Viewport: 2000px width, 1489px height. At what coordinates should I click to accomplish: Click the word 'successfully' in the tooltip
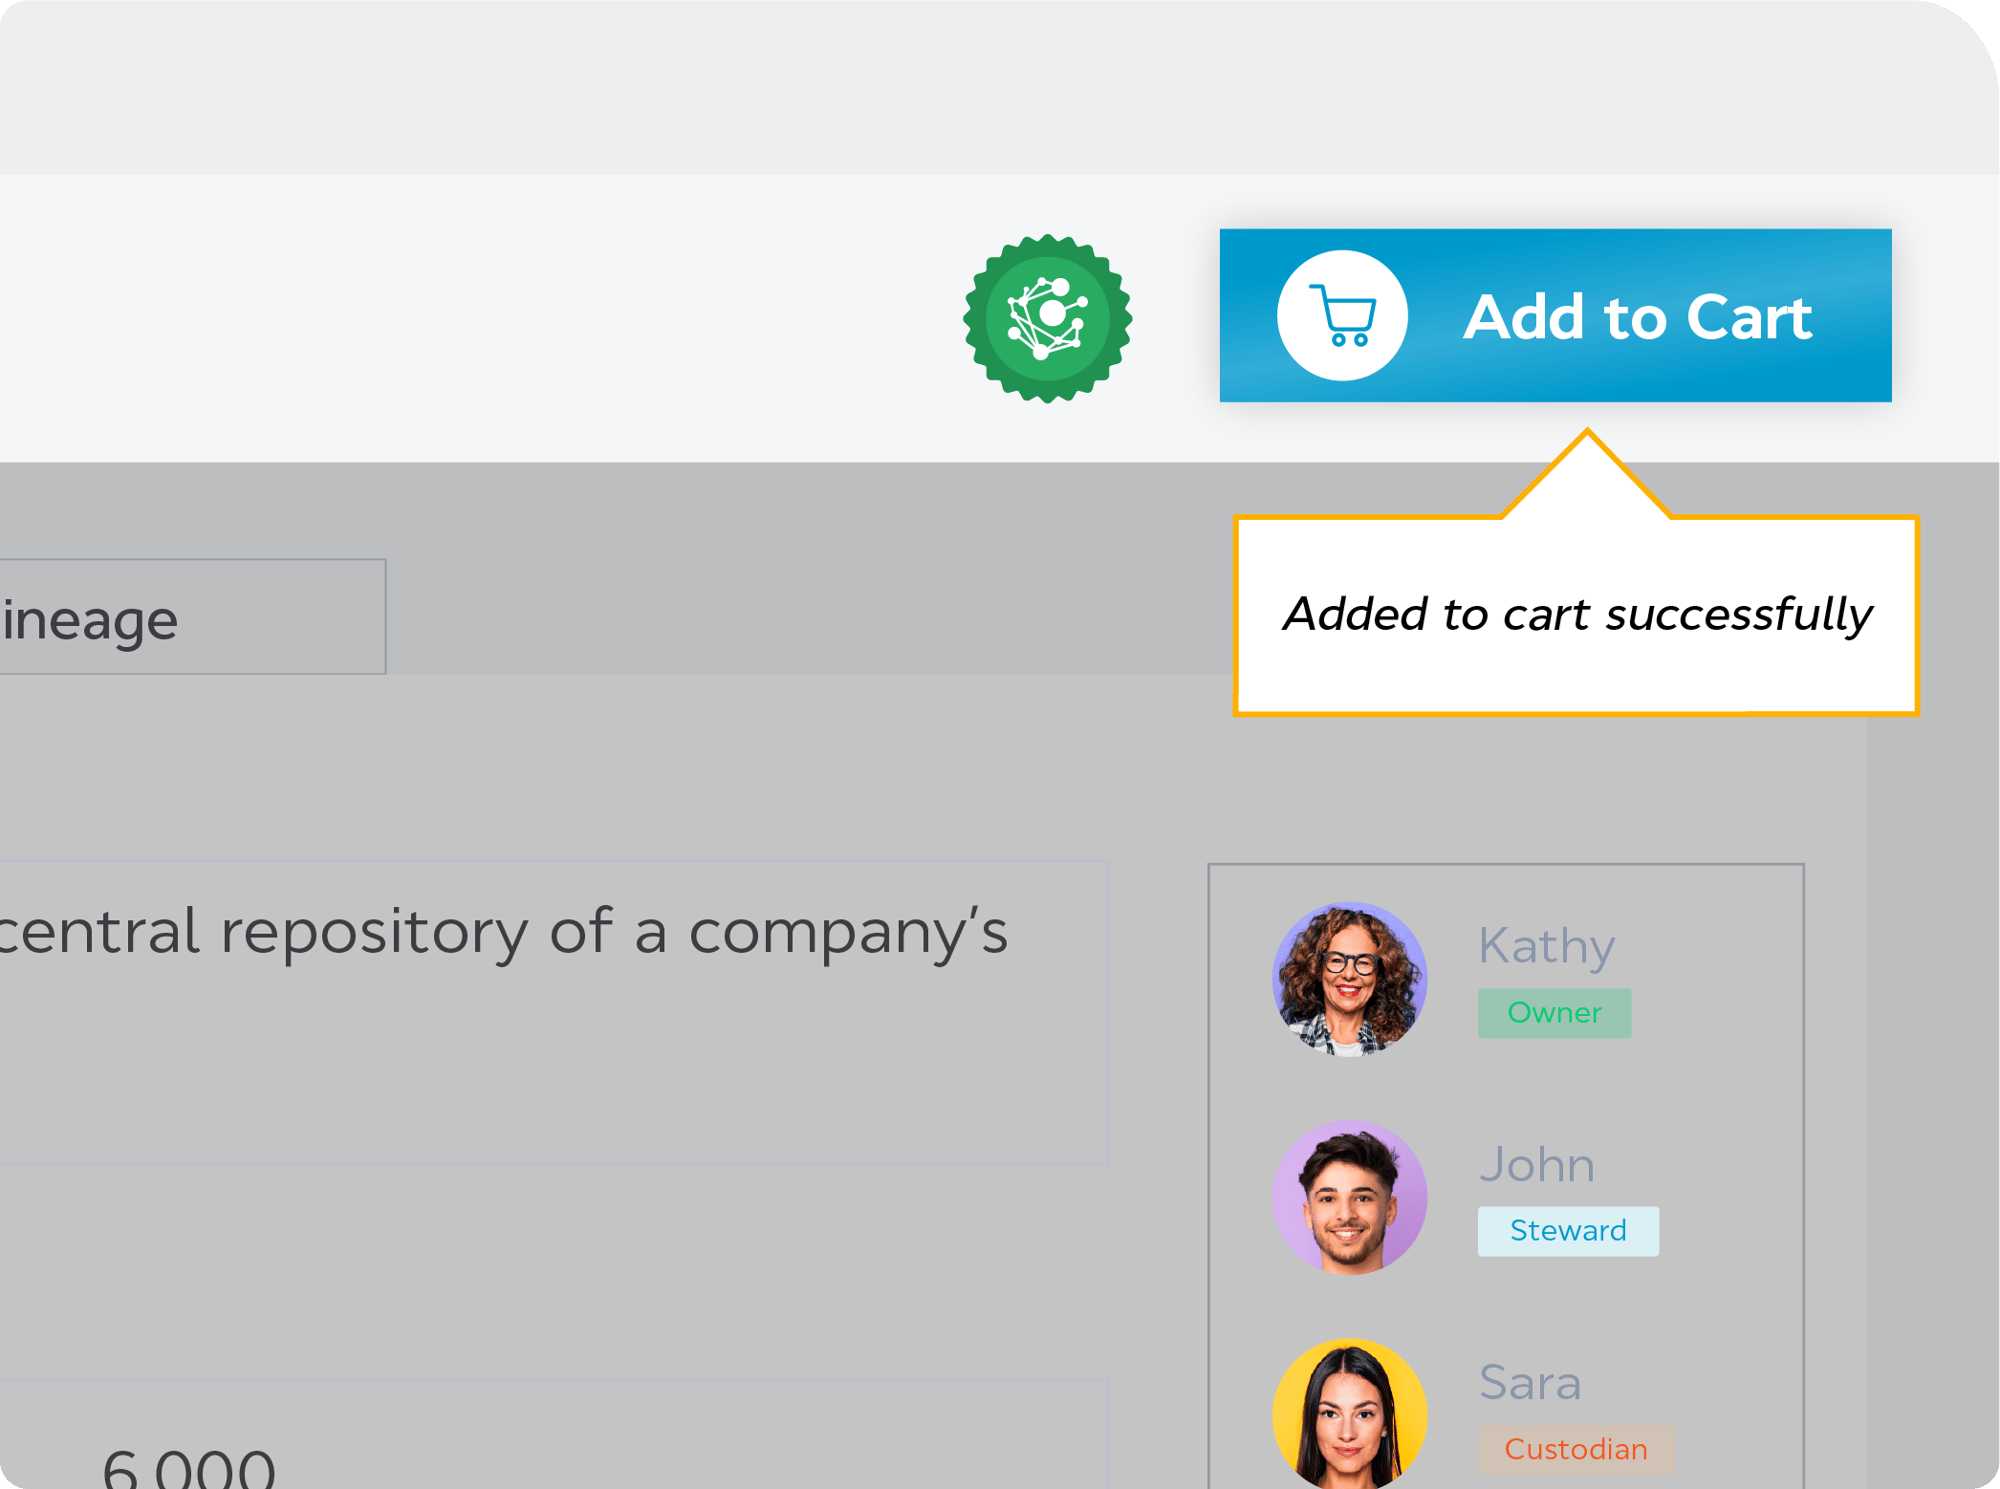pyautogui.click(x=1739, y=614)
